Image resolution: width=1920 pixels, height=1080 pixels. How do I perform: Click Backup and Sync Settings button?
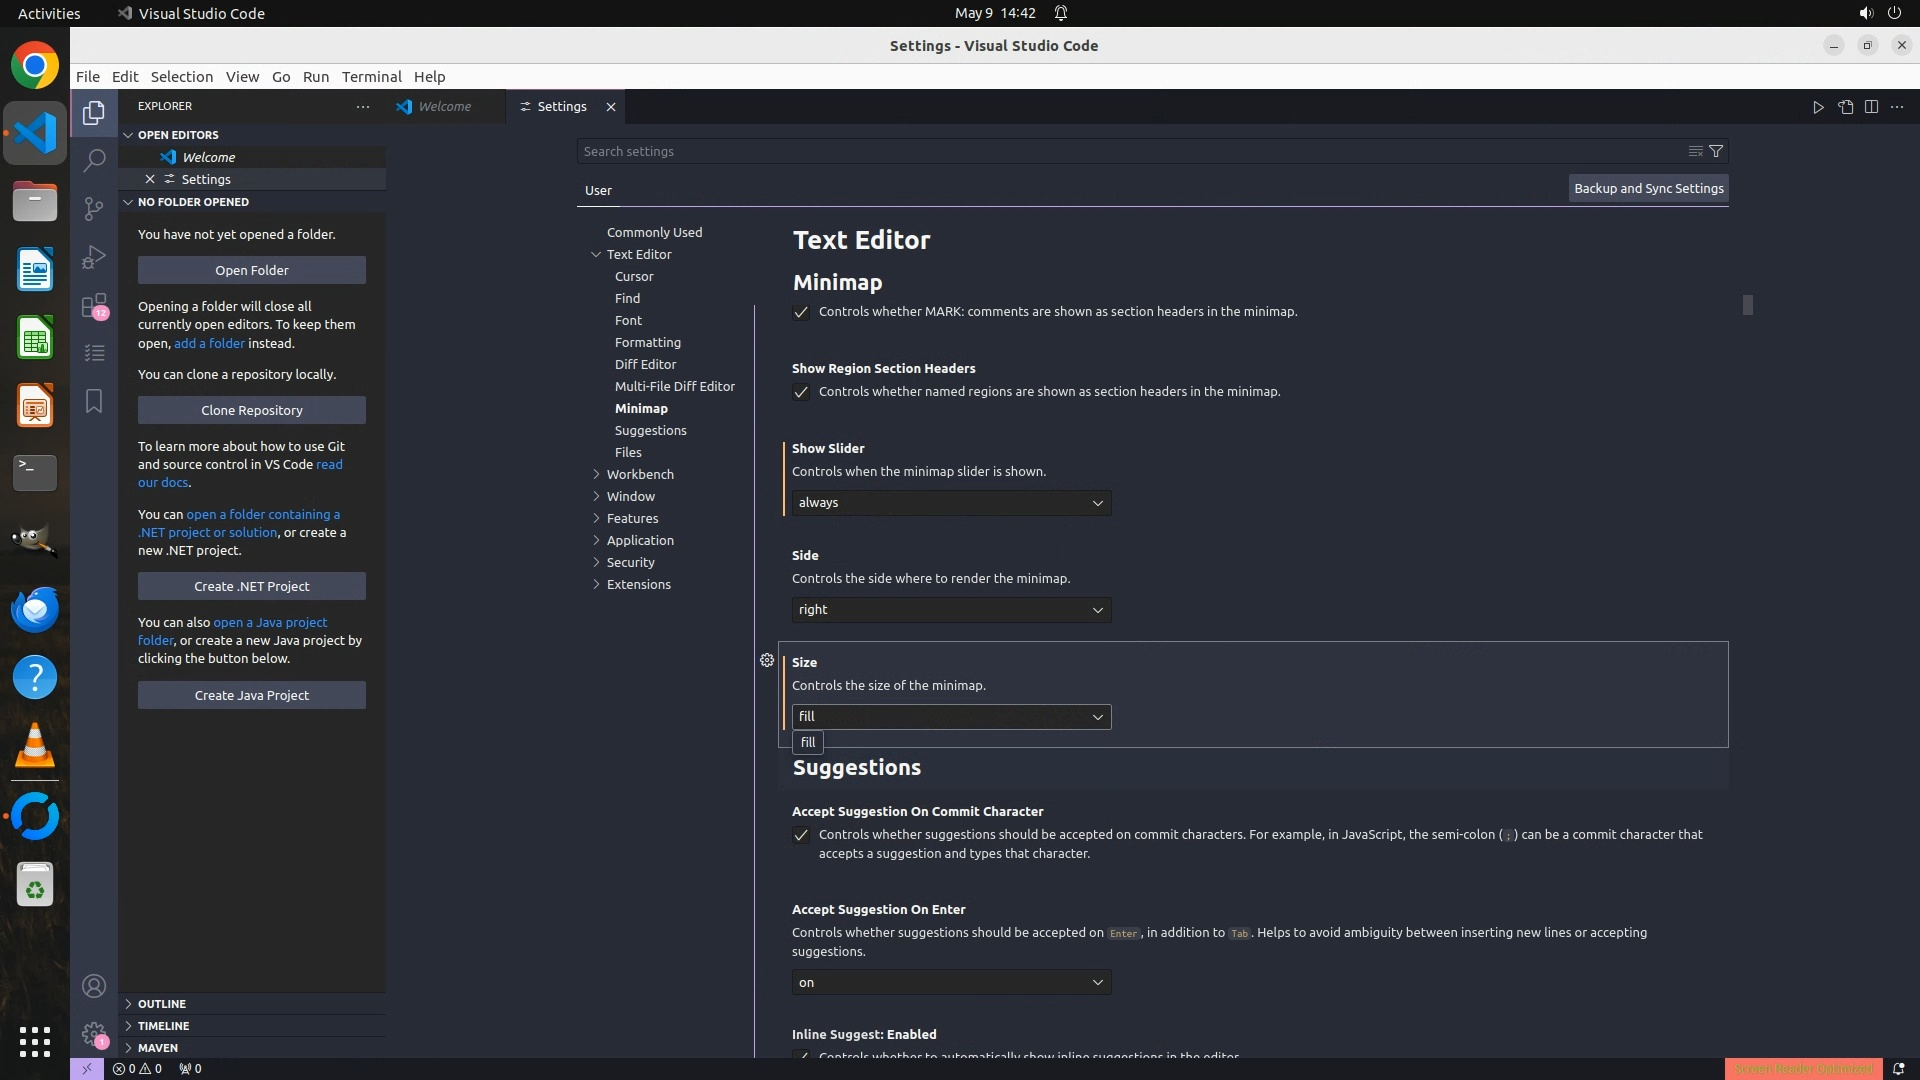pos(1648,188)
